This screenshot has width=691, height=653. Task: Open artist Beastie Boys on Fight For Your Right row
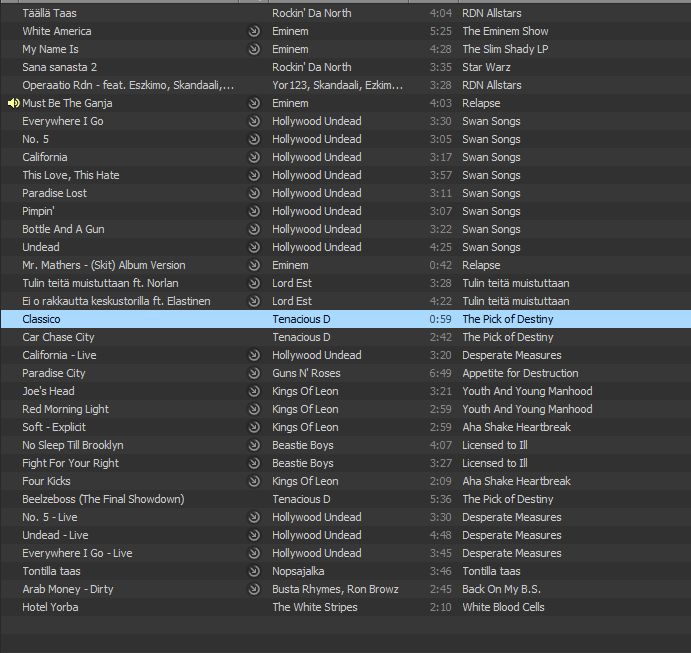303,464
